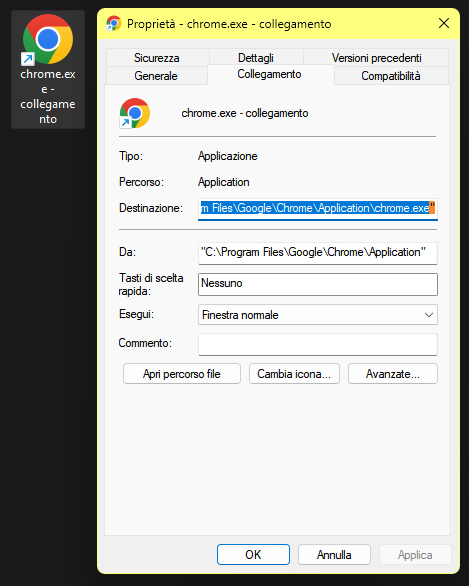Image resolution: width=469 pixels, height=586 pixels.
Task: Close the Proprietà dialog window
Action: pyautogui.click(x=444, y=24)
